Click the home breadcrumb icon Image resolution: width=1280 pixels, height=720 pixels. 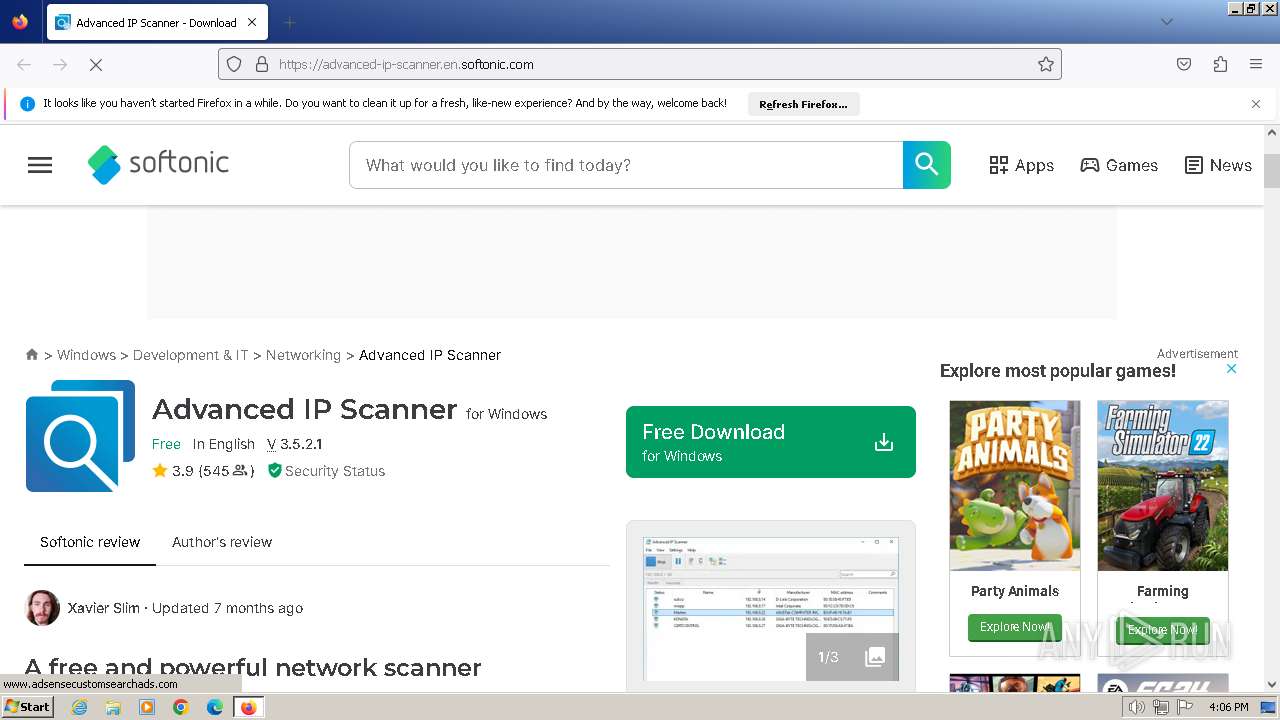pos(32,354)
